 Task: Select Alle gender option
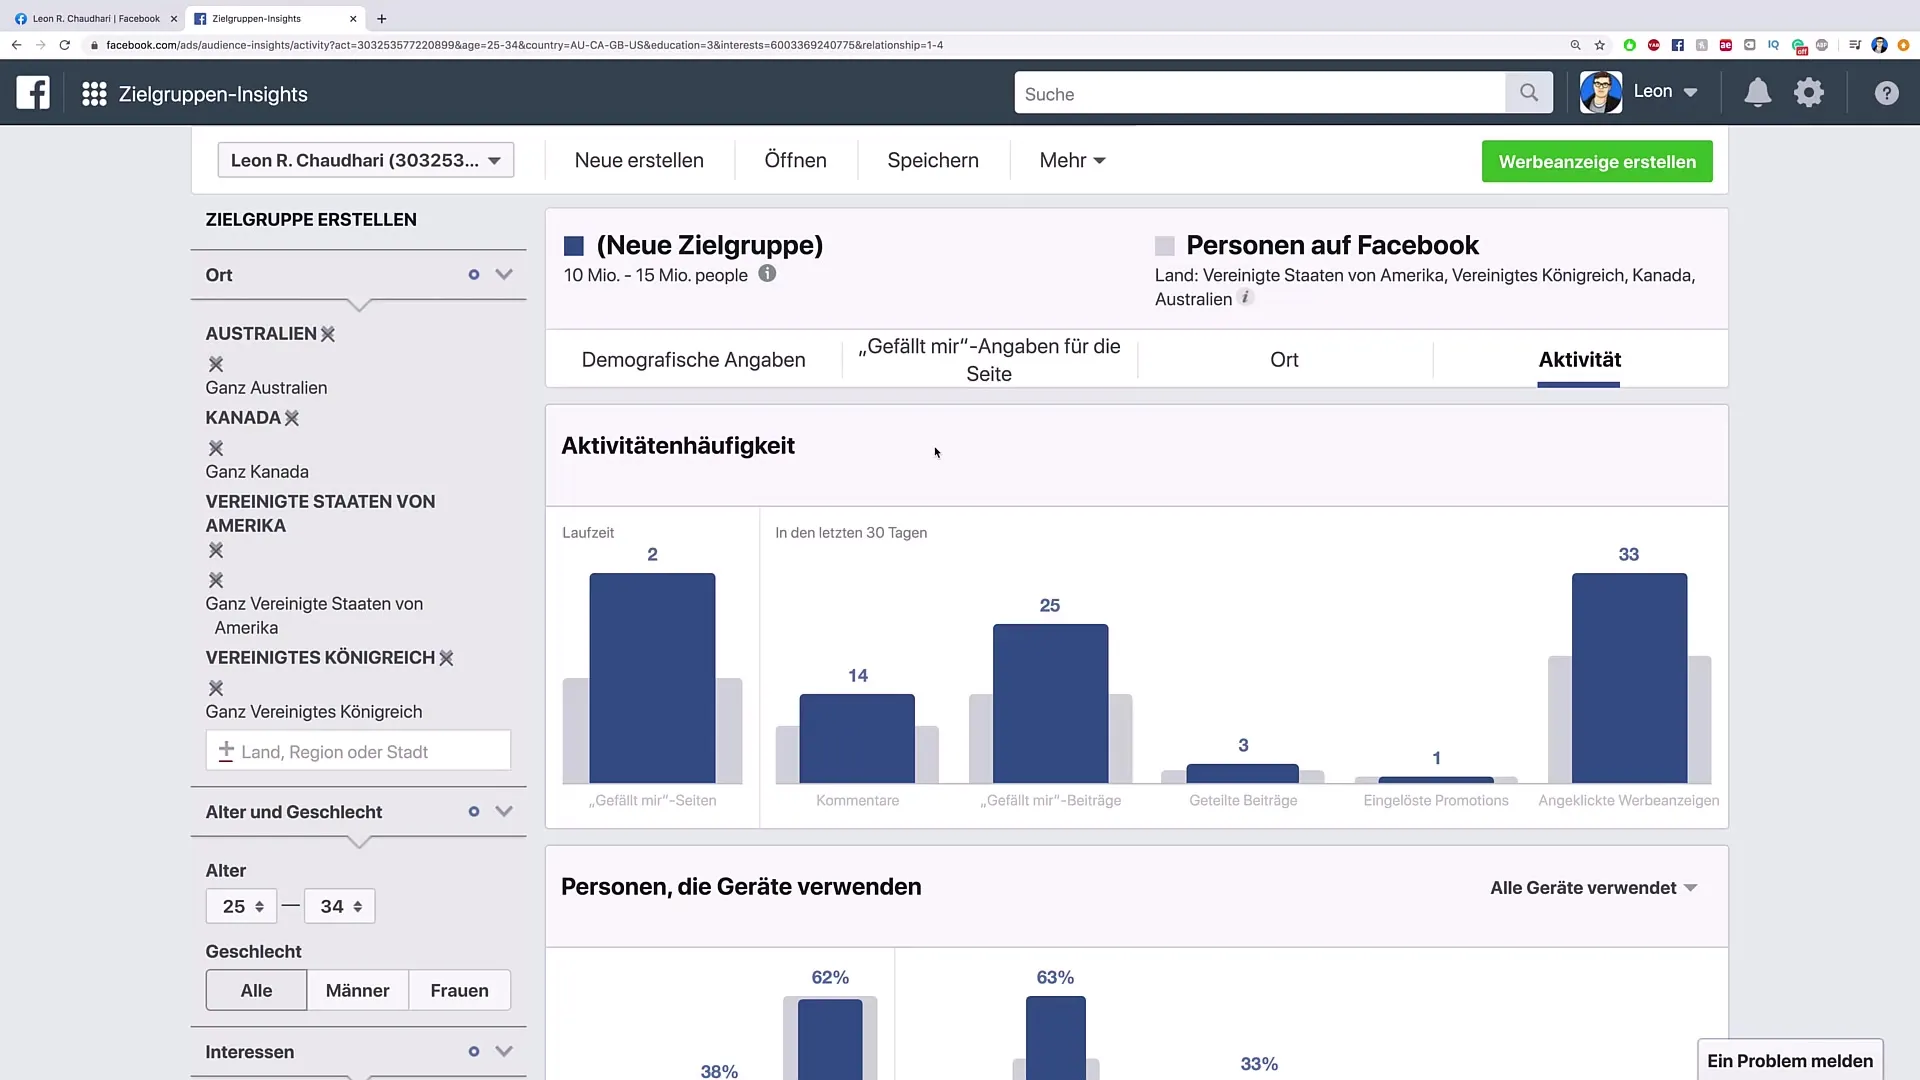click(256, 990)
